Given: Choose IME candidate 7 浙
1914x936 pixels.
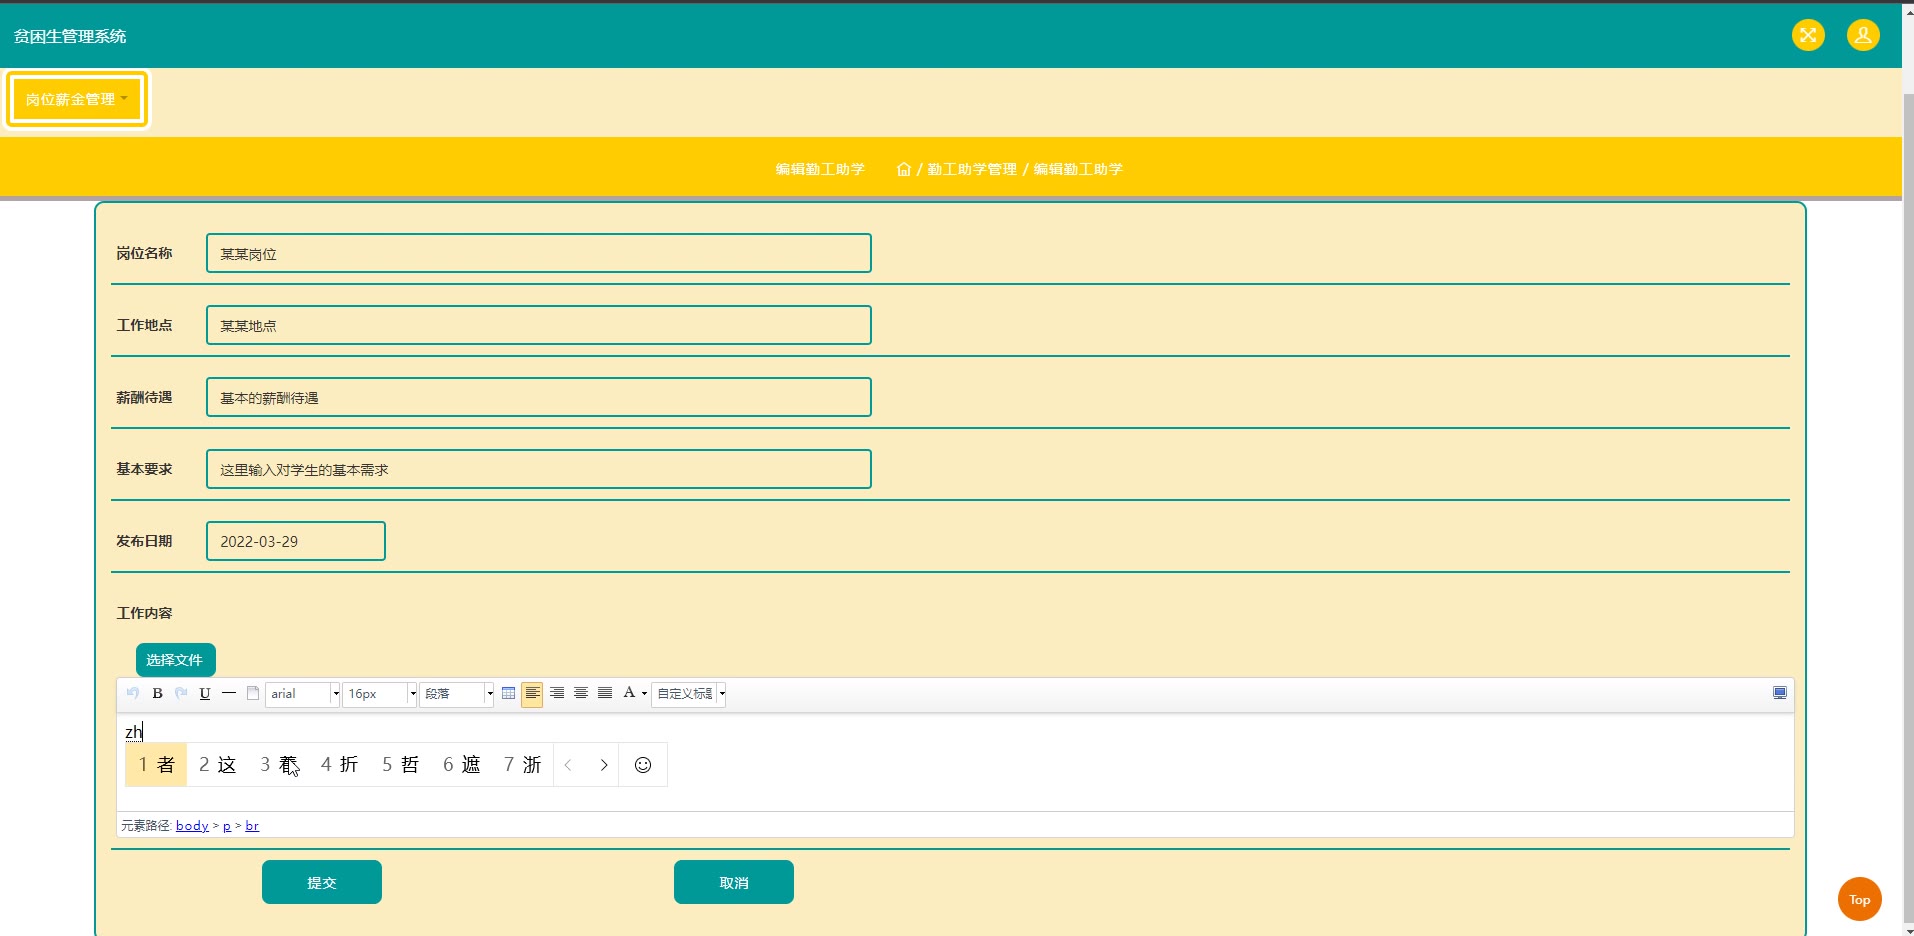Looking at the screenshot, I should (523, 765).
